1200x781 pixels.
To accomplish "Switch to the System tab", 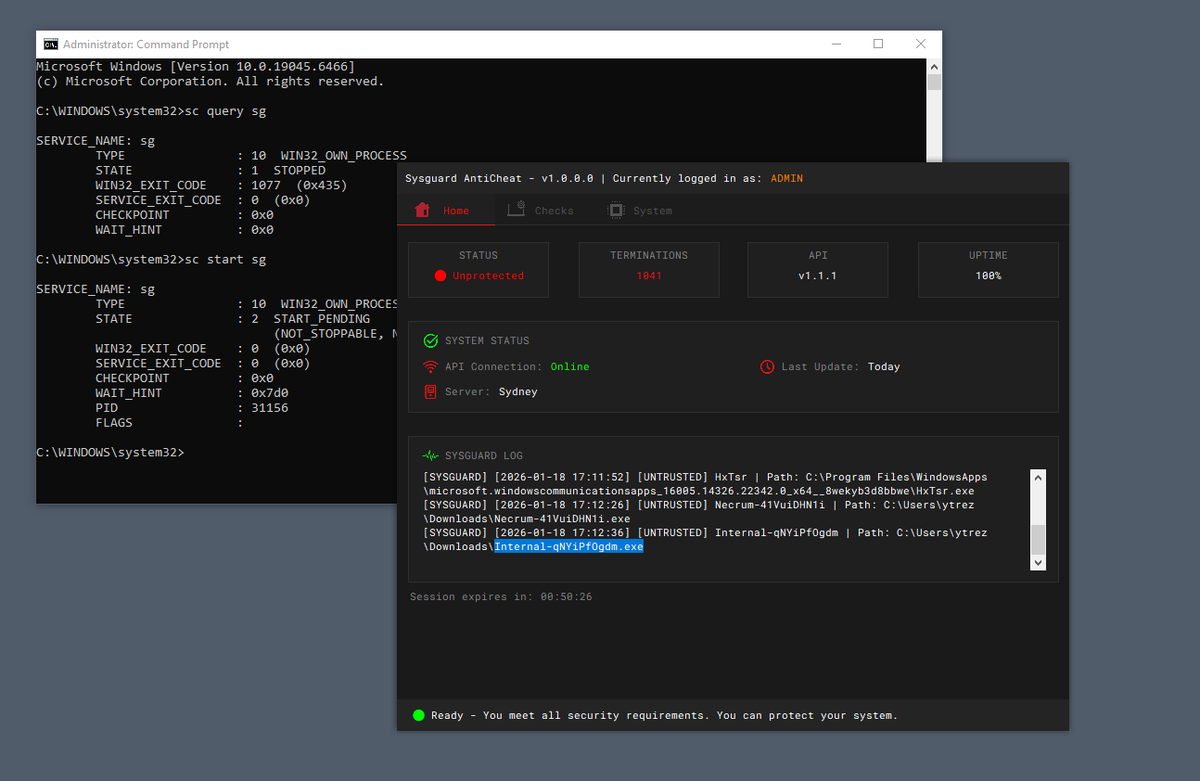I will click(640, 210).
